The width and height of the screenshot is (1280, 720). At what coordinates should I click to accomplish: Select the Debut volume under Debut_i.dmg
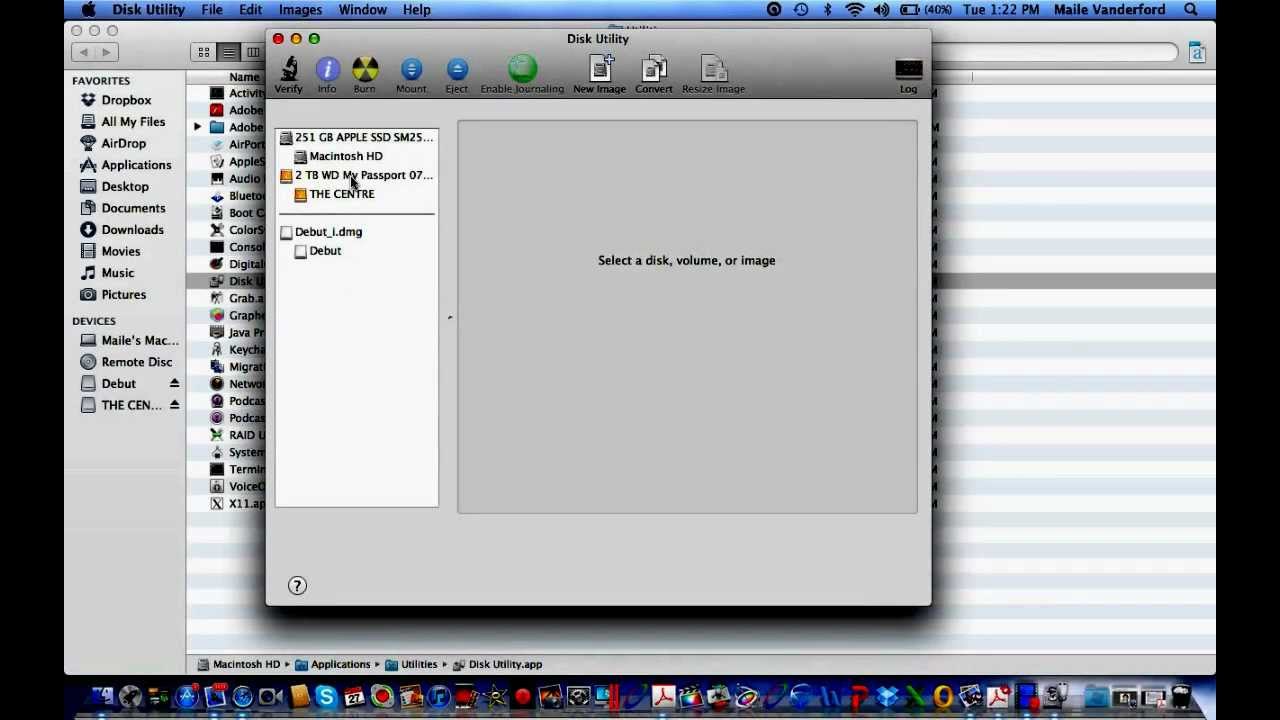[318, 251]
